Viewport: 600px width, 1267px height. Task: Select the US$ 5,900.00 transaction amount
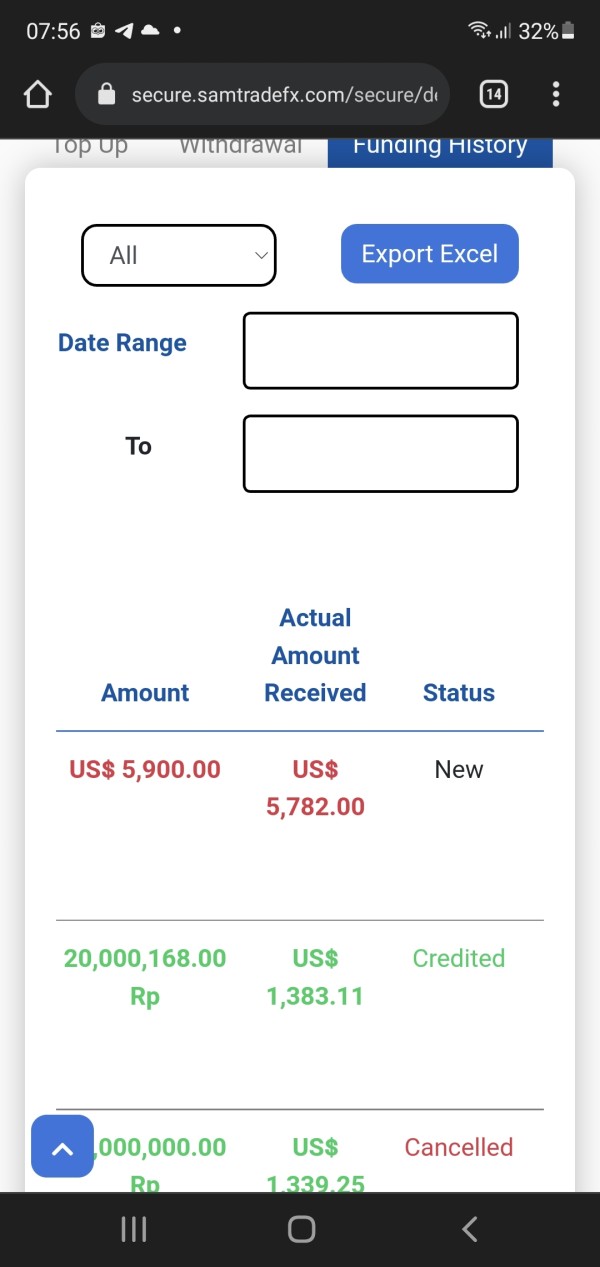click(145, 770)
